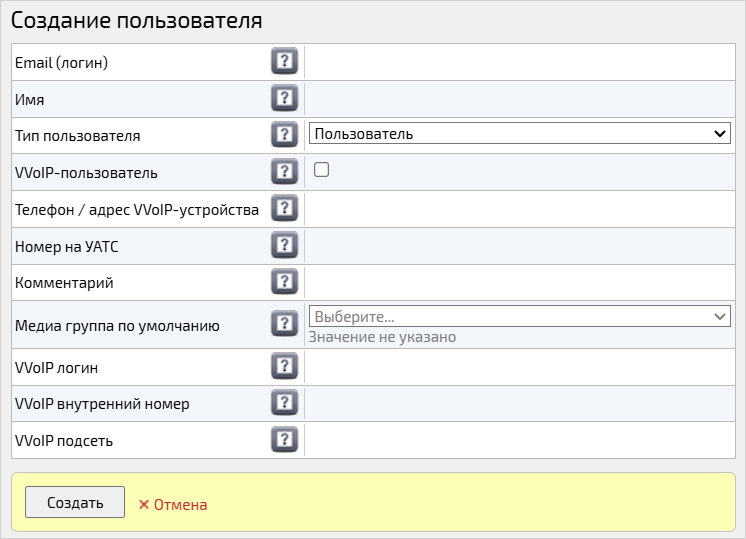Show help for VVoIP внутренний номер
The image size is (746, 539).
pos(285,403)
